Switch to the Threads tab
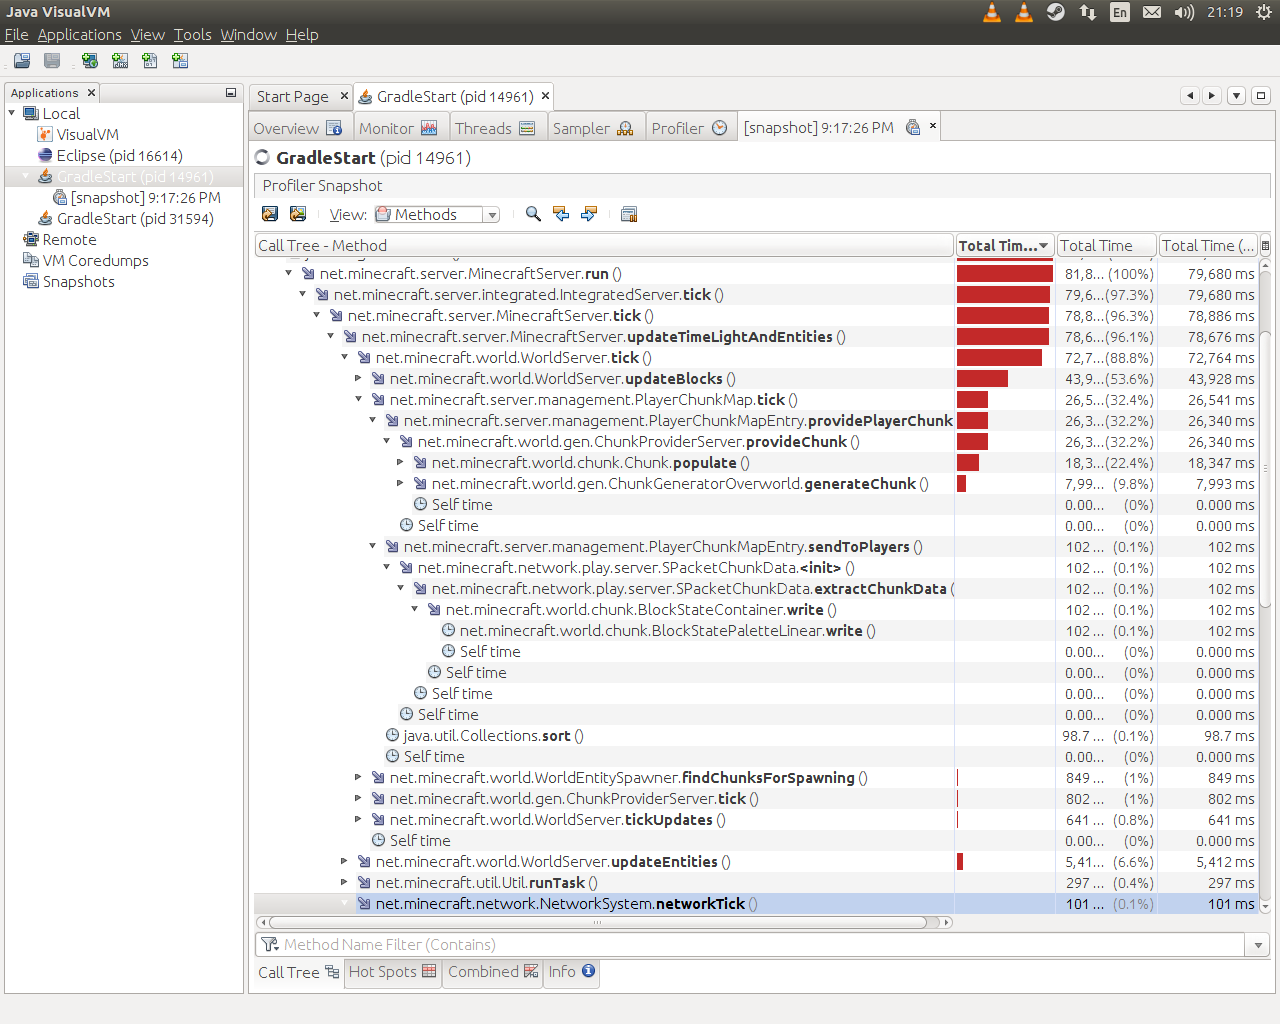The image size is (1280, 1024). click(x=495, y=128)
